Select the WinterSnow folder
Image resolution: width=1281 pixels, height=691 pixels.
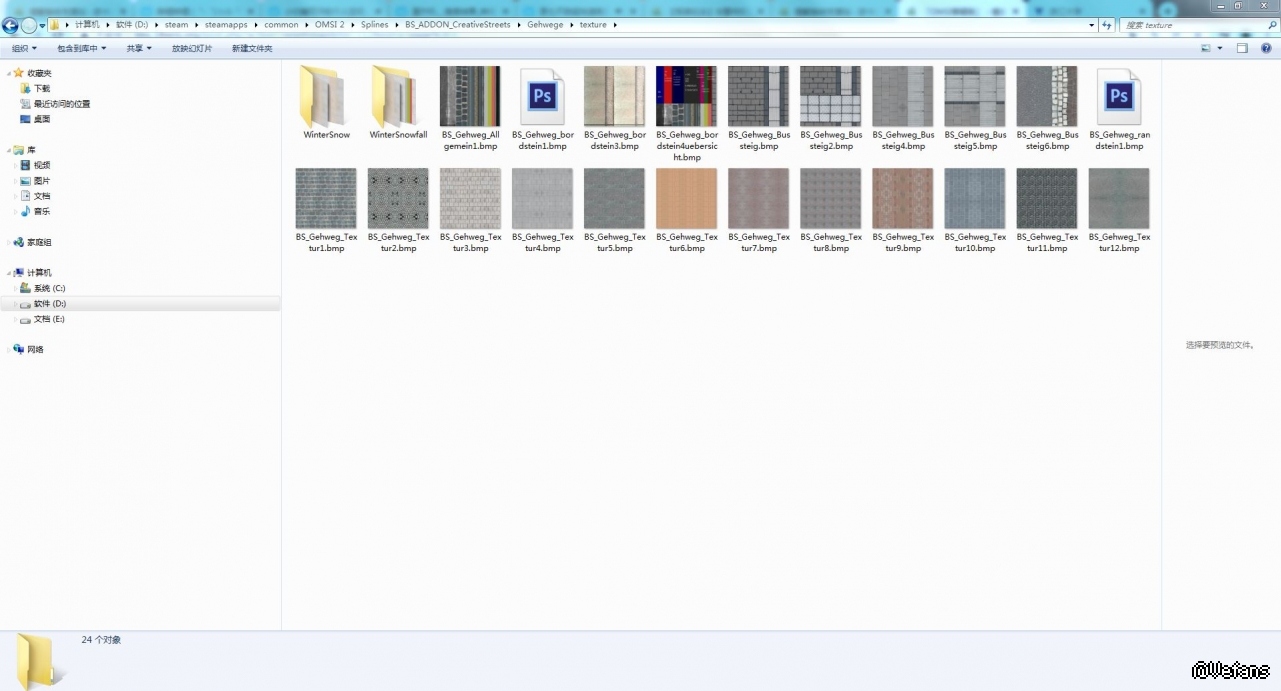click(326, 97)
